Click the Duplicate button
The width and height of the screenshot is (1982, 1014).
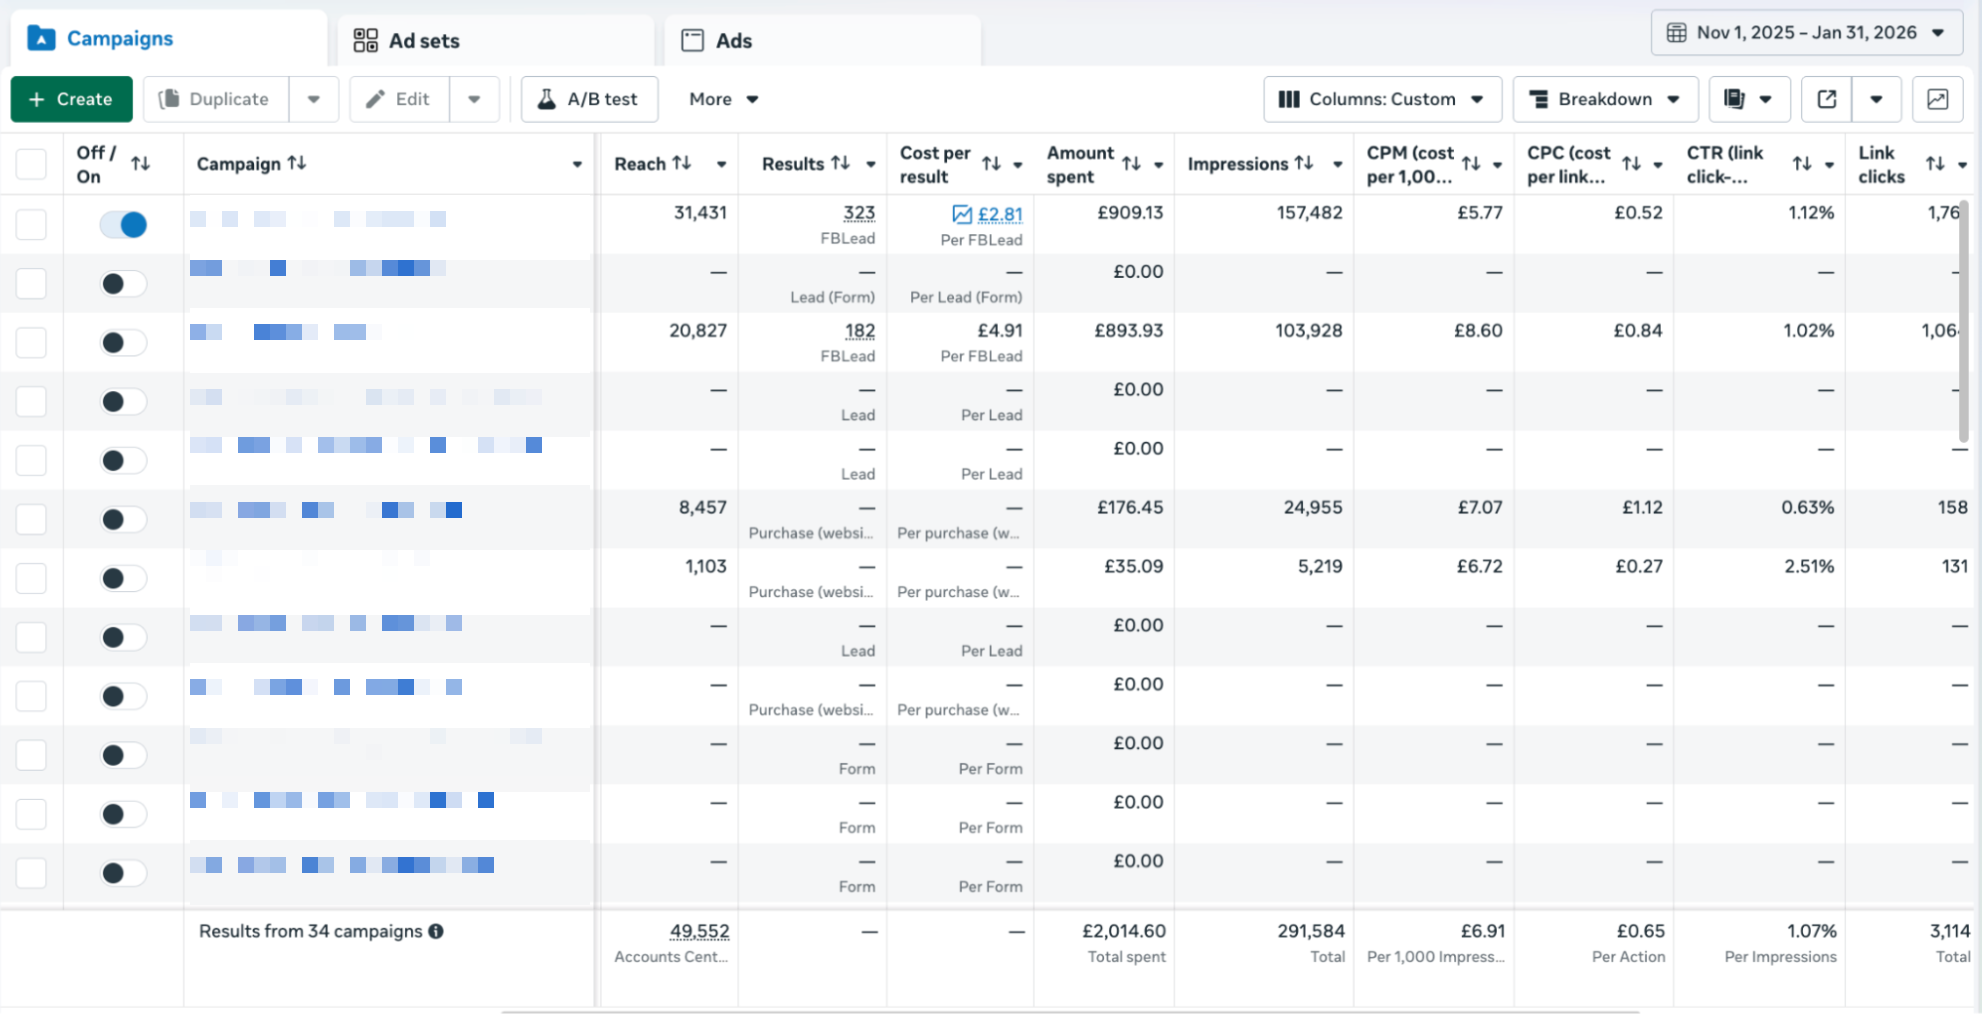coord(216,99)
